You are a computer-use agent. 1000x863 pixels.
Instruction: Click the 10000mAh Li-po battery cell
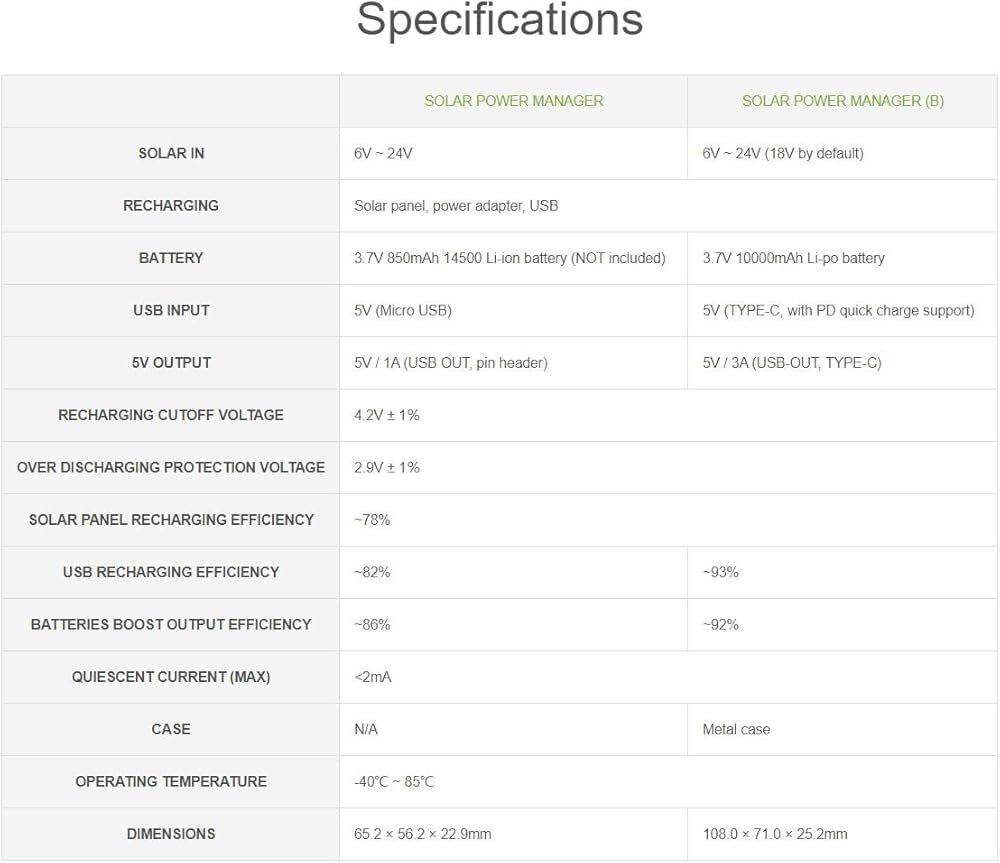(x=793, y=258)
